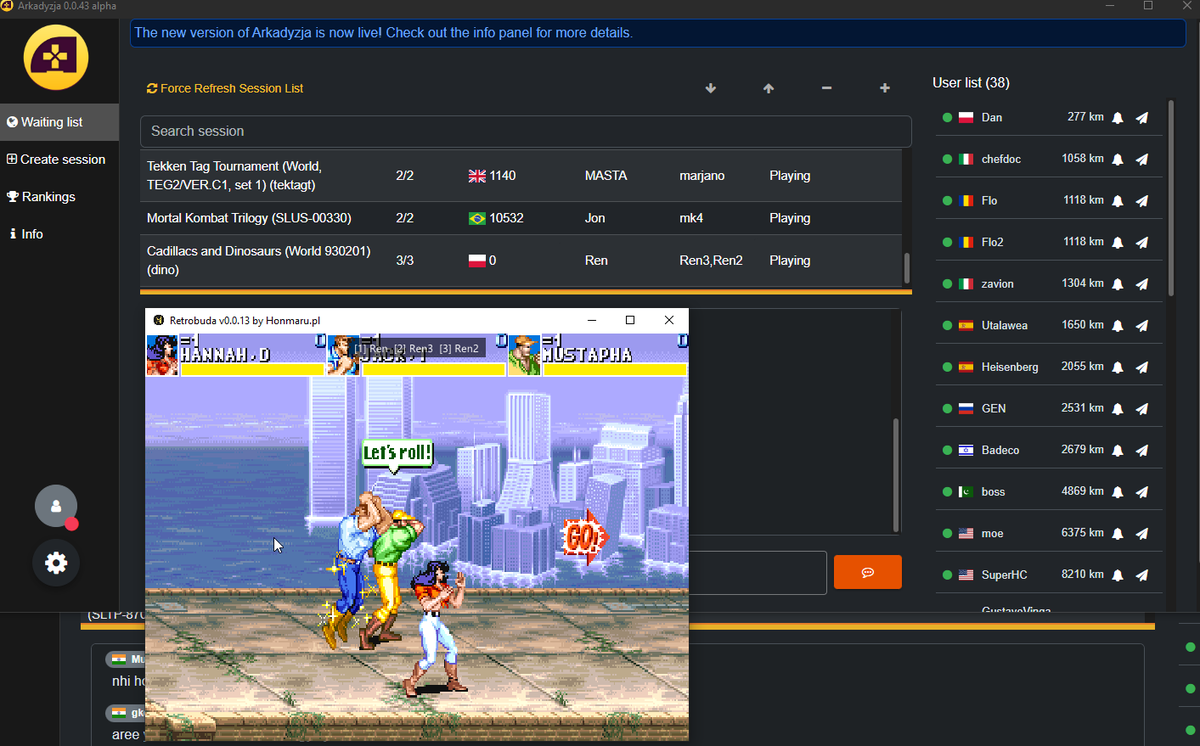Focus the Search session field
Image resolution: width=1200 pixels, height=746 pixels.
coord(526,131)
